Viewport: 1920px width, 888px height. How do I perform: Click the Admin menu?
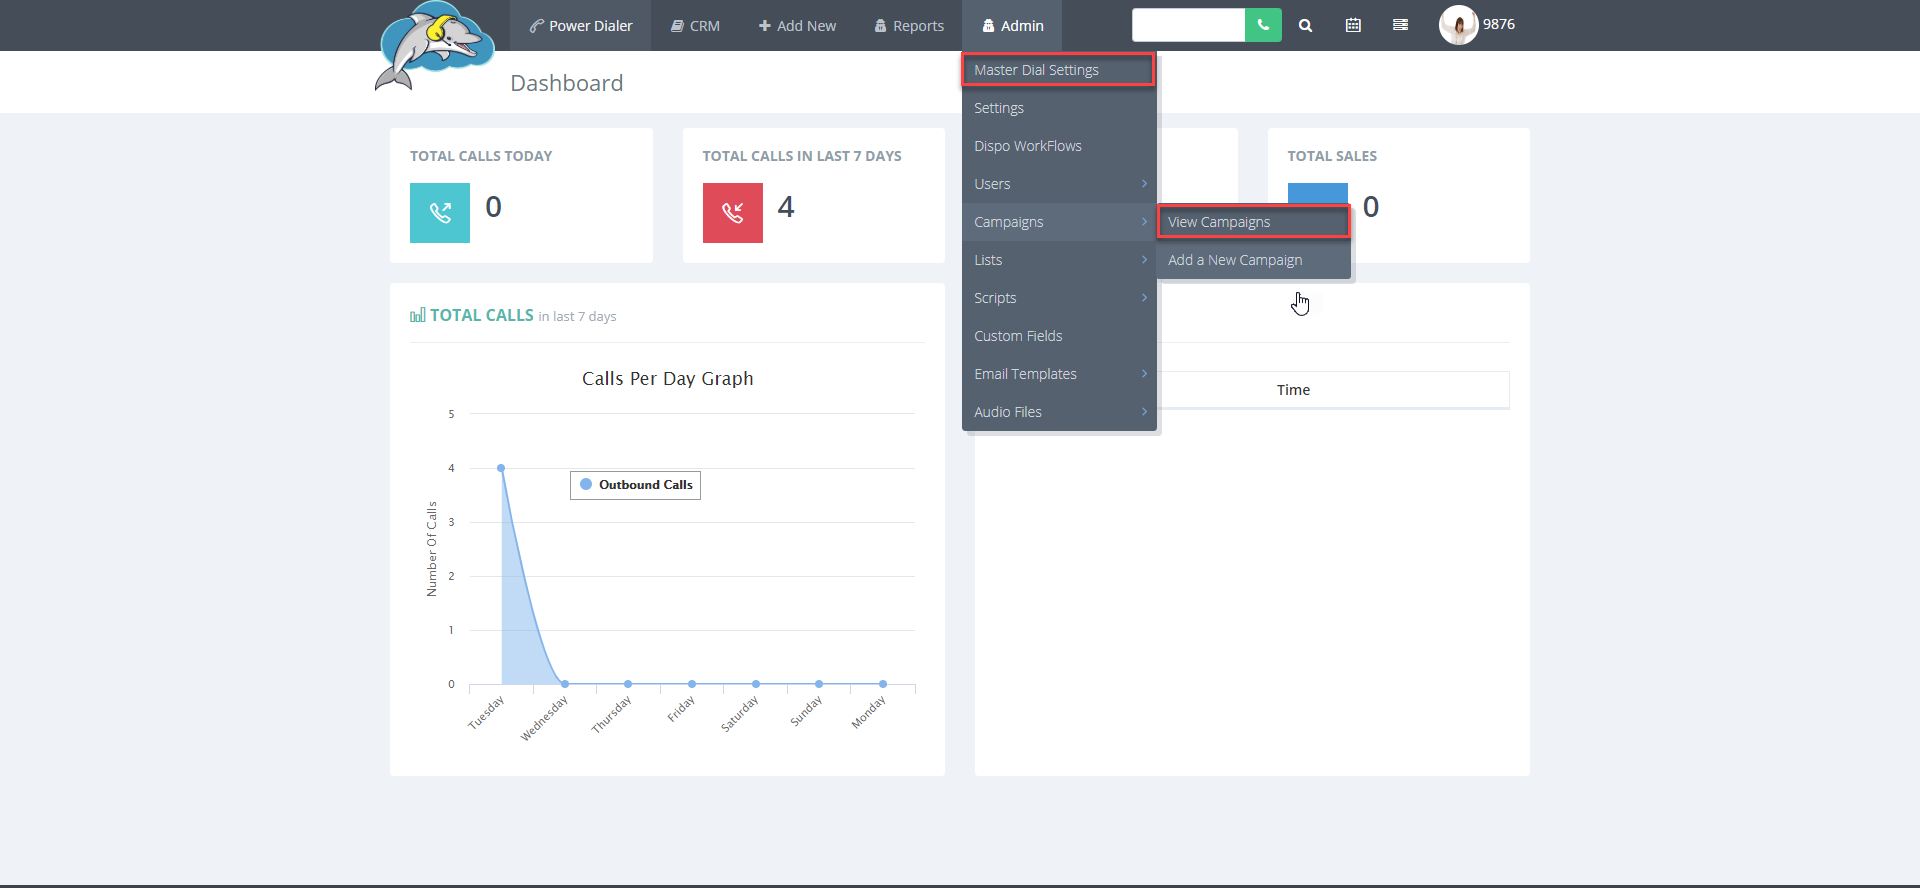[1012, 26]
